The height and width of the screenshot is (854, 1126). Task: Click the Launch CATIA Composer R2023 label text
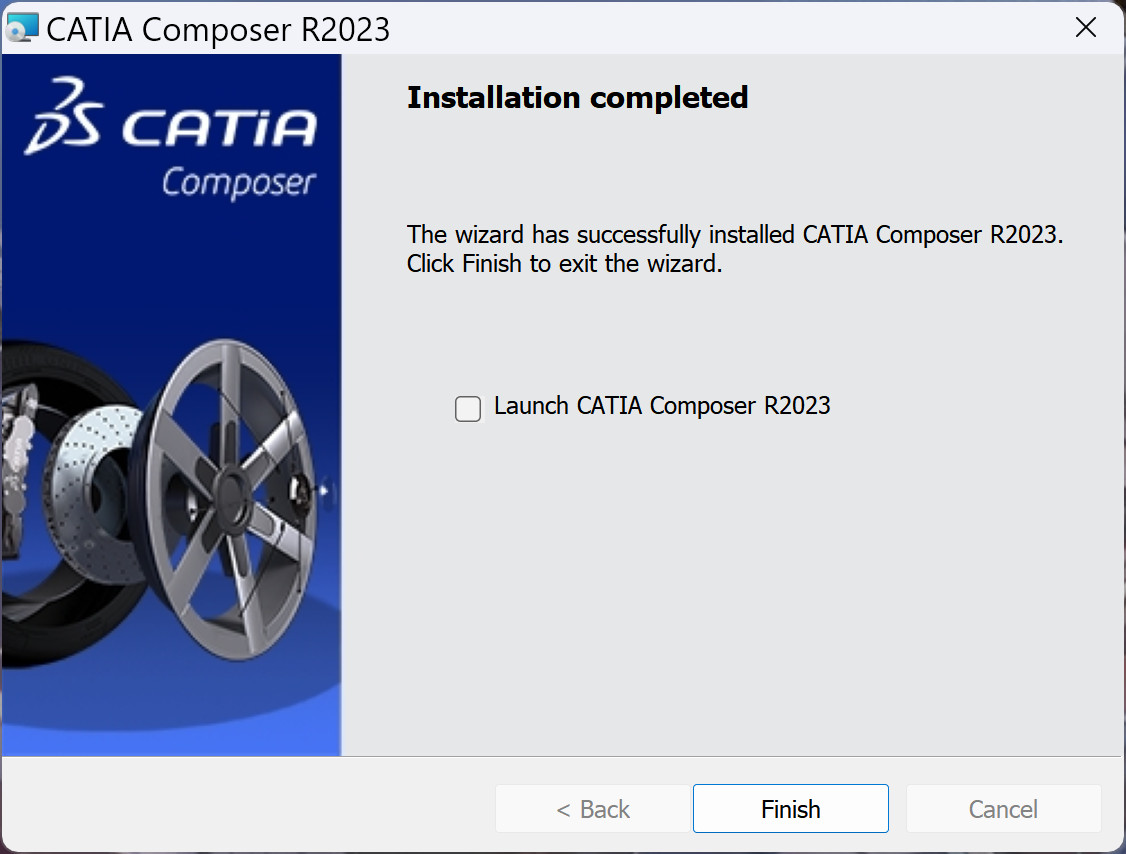662,406
